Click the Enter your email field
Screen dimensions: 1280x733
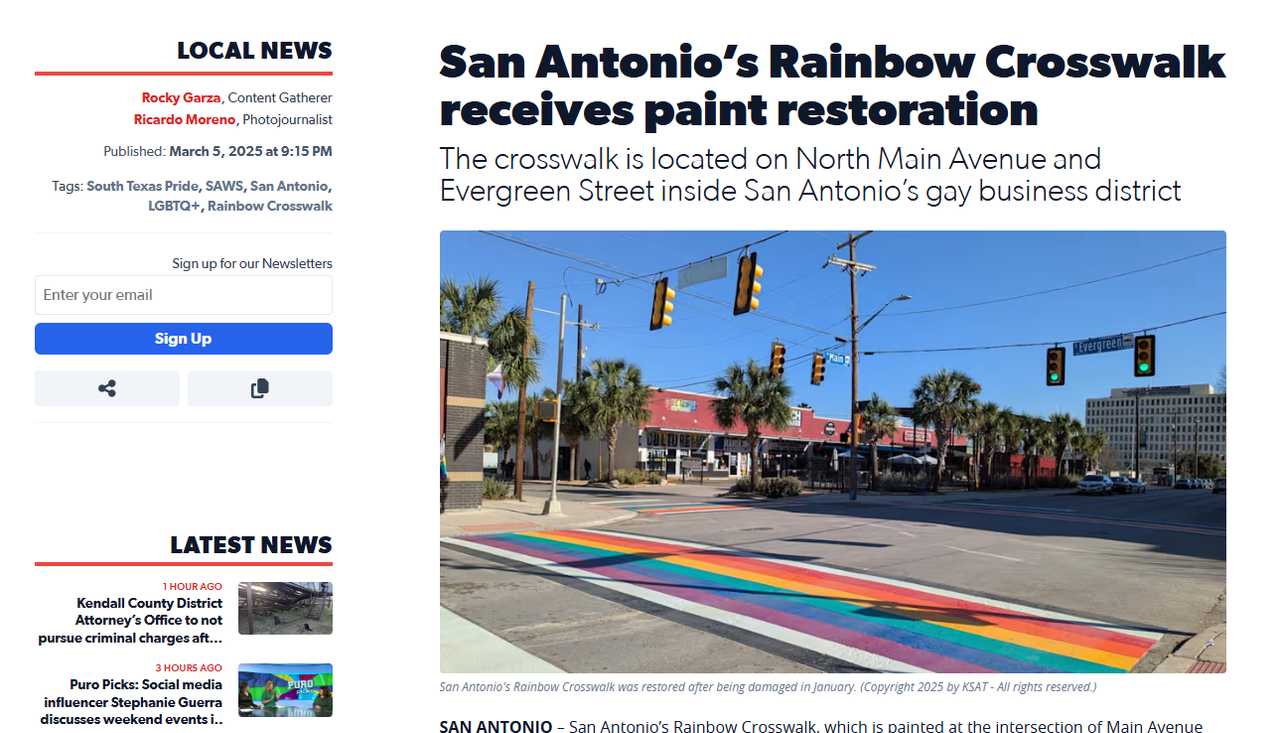(184, 295)
